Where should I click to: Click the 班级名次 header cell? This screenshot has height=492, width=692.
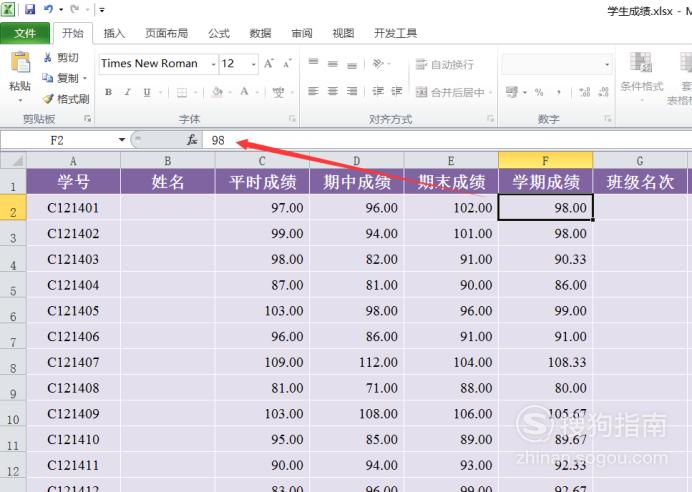[640, 181]
